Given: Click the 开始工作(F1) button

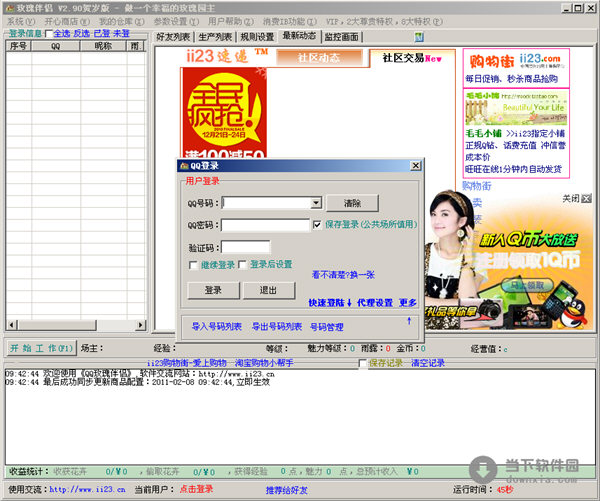Looking at the screenshot, I should pos(41,348).
